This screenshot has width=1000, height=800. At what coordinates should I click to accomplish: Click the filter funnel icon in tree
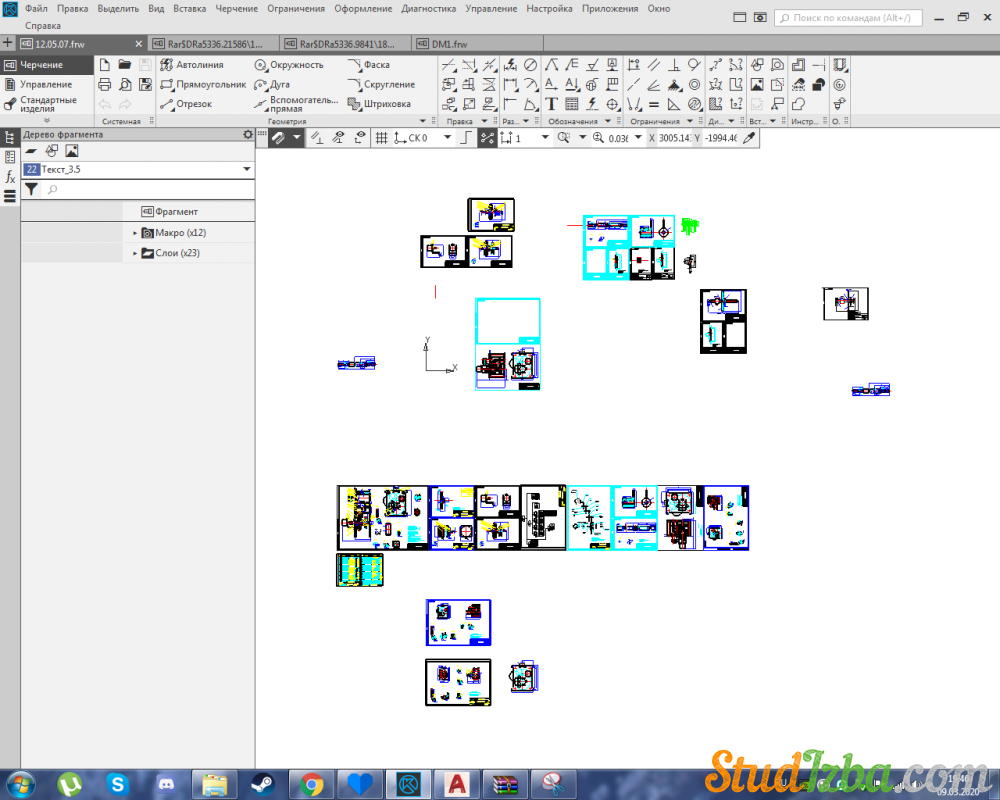coord(31,189)
